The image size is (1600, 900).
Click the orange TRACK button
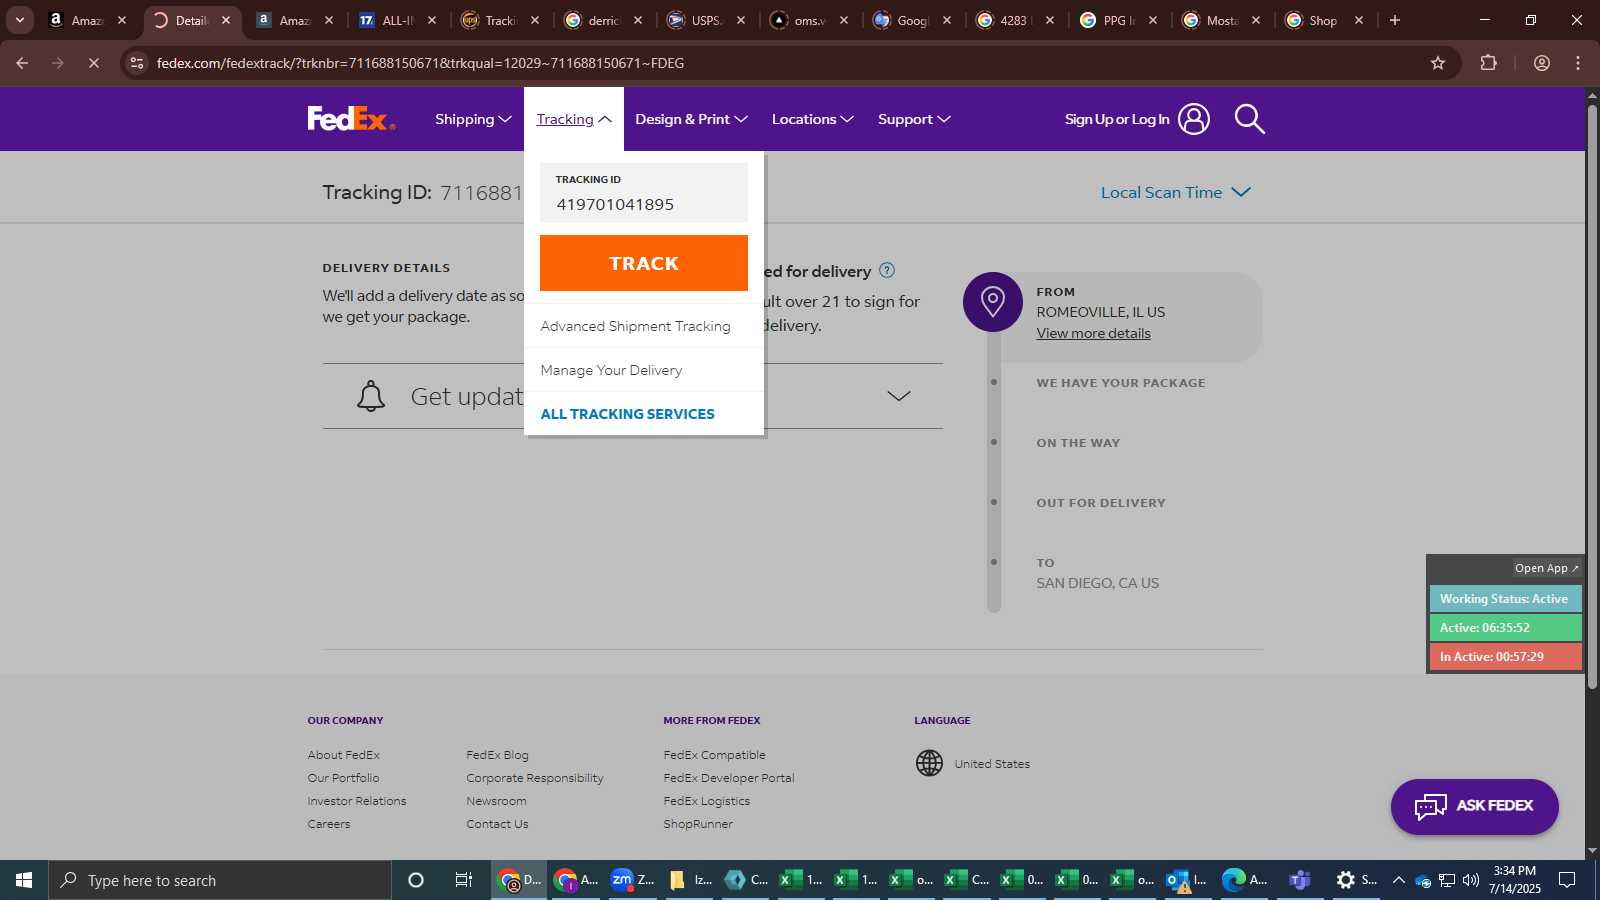coord(644,263)
